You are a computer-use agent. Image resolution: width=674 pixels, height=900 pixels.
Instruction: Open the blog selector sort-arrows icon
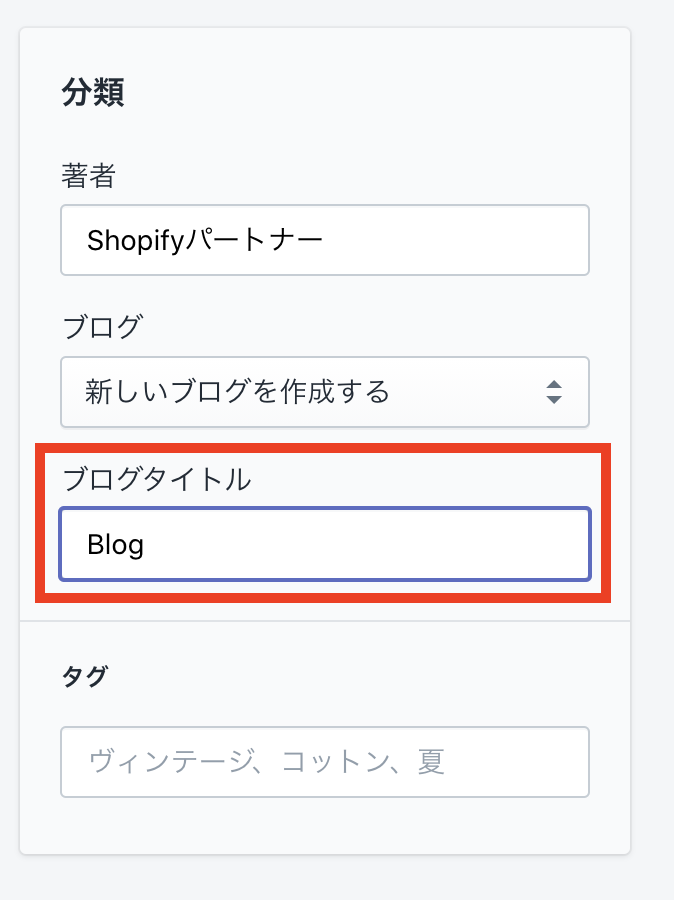pyautogui.click(x=554, y=392)
